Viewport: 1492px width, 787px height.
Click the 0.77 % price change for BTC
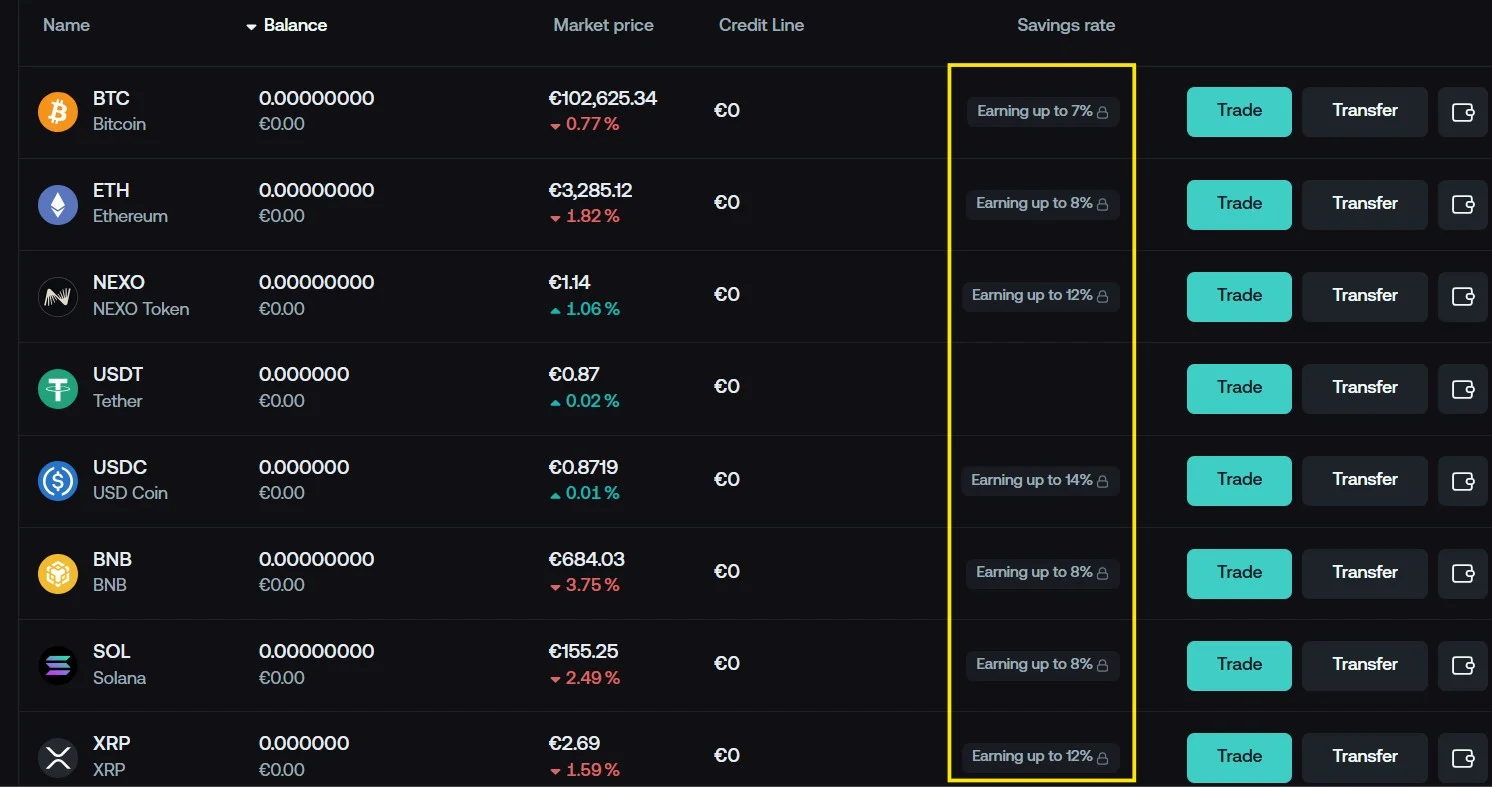point(585,125)
